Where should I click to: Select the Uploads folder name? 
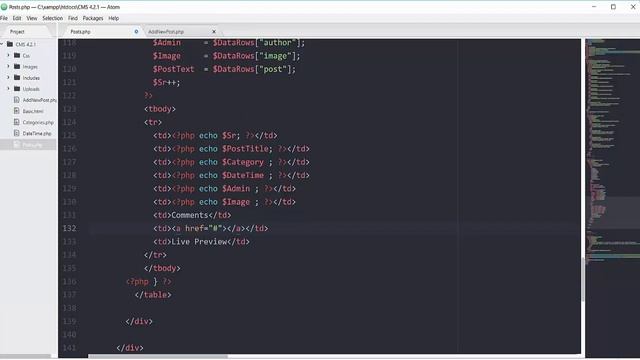pyautogui.click(x=31, y=89)
